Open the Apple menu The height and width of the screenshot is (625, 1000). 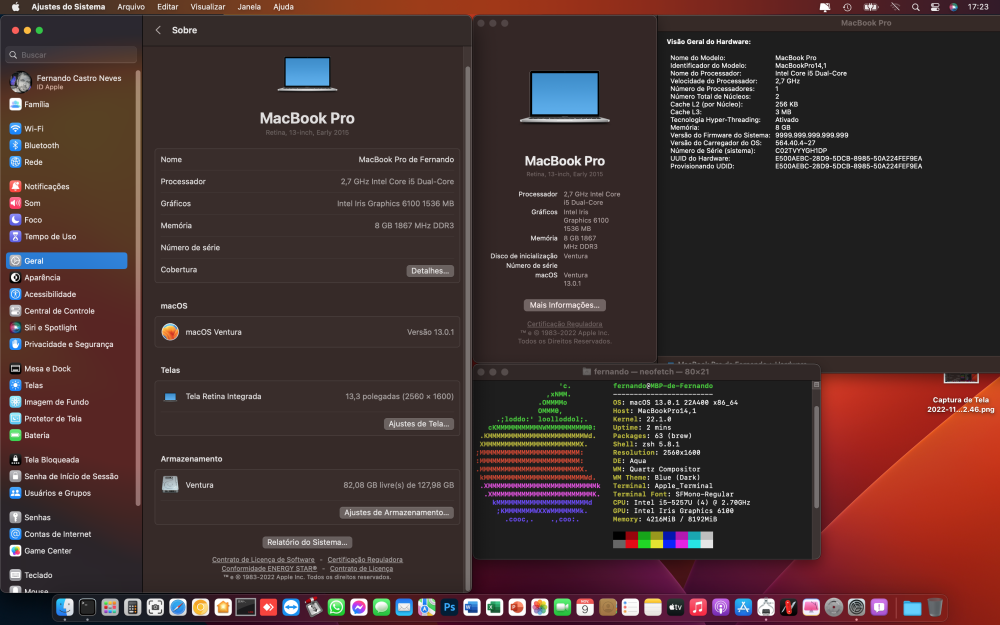(x=15, y=7)
